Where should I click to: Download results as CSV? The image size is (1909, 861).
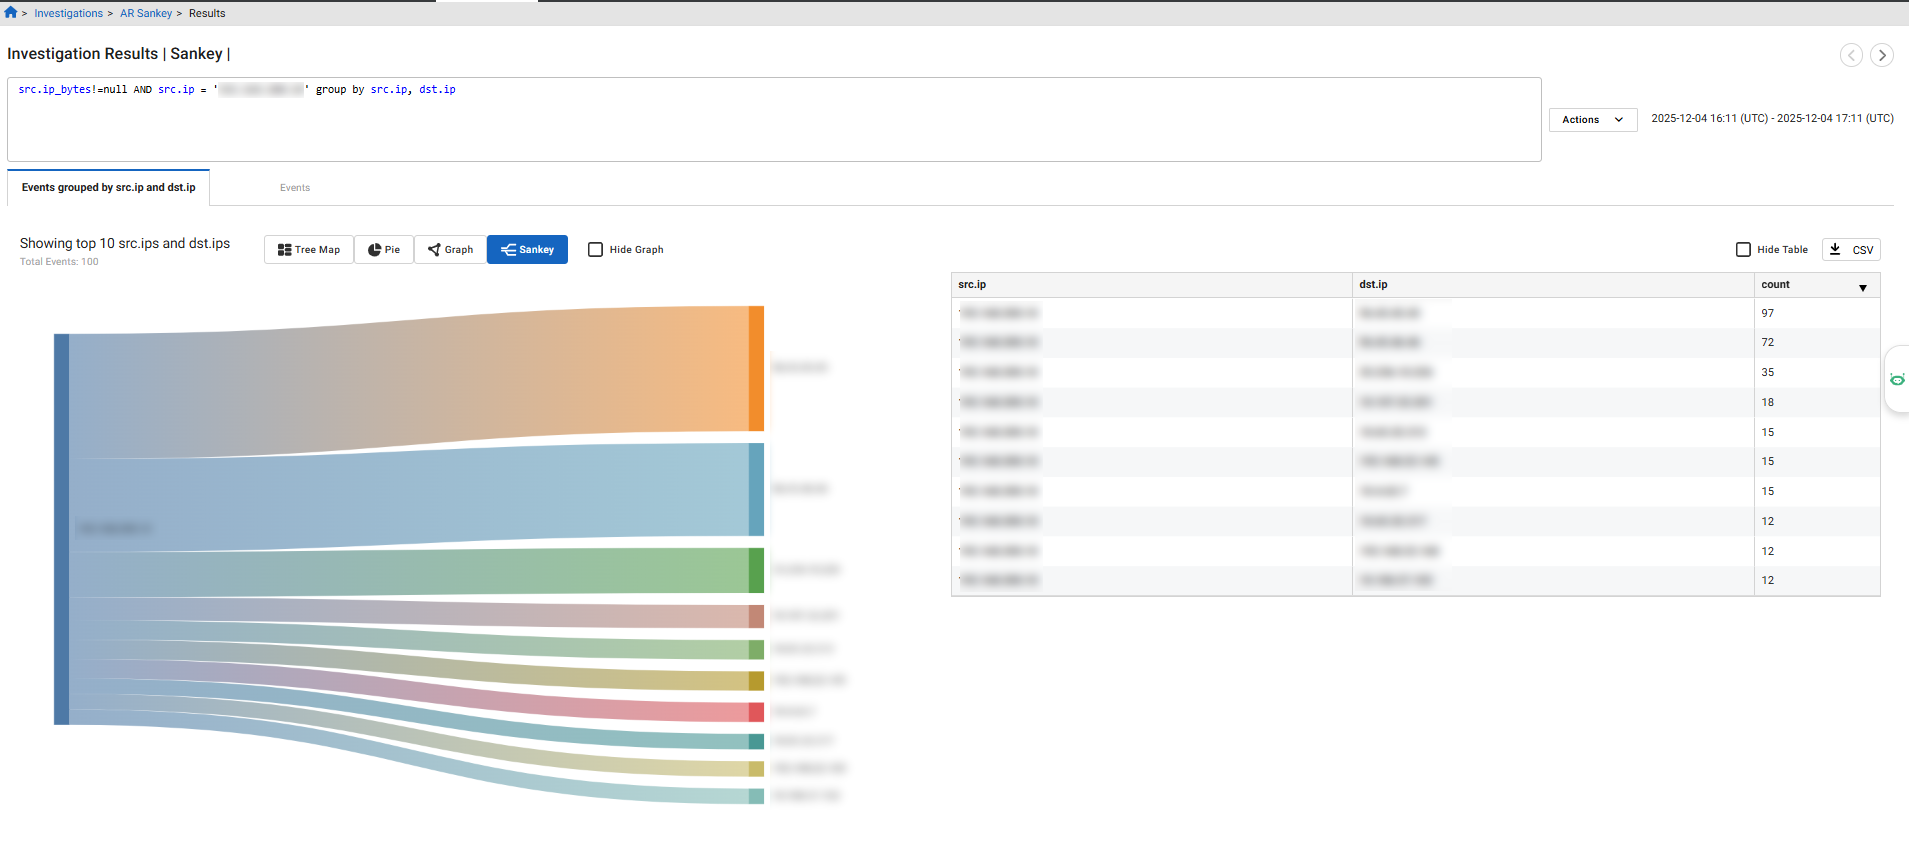click(1851, 250)
